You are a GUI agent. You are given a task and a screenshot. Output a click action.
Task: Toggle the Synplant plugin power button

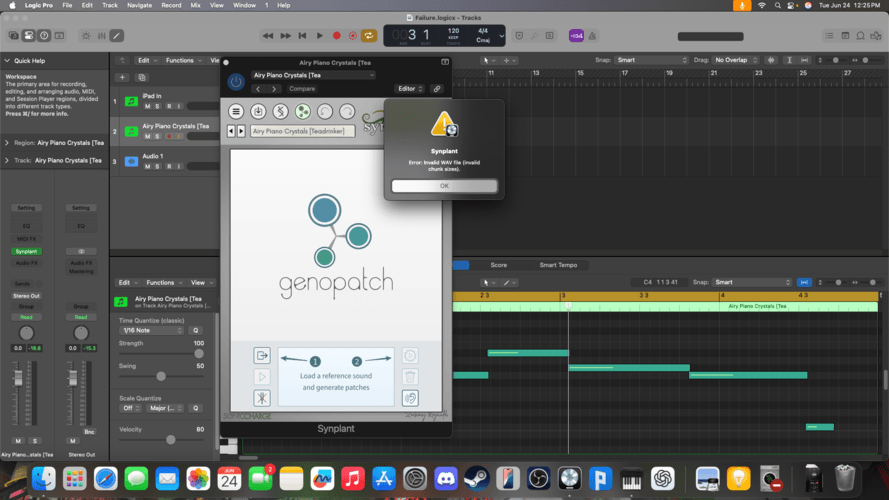point(236,82)
